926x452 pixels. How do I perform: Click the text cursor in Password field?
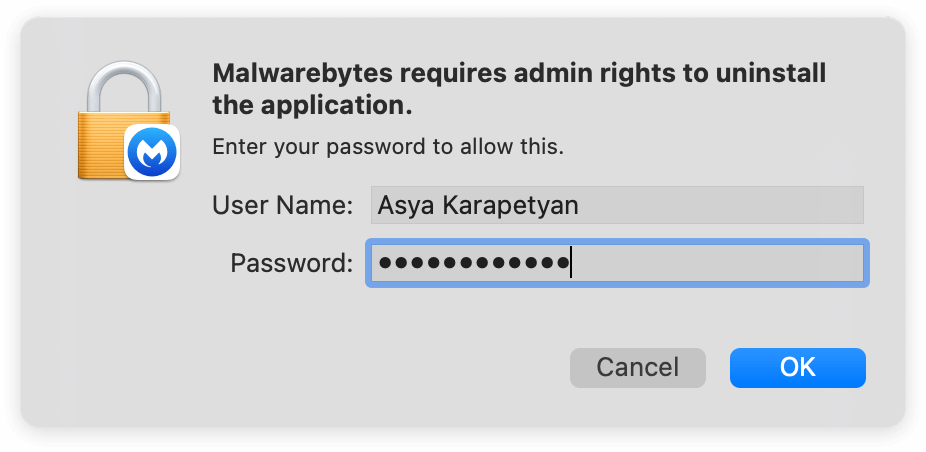[x=571, y=264]
